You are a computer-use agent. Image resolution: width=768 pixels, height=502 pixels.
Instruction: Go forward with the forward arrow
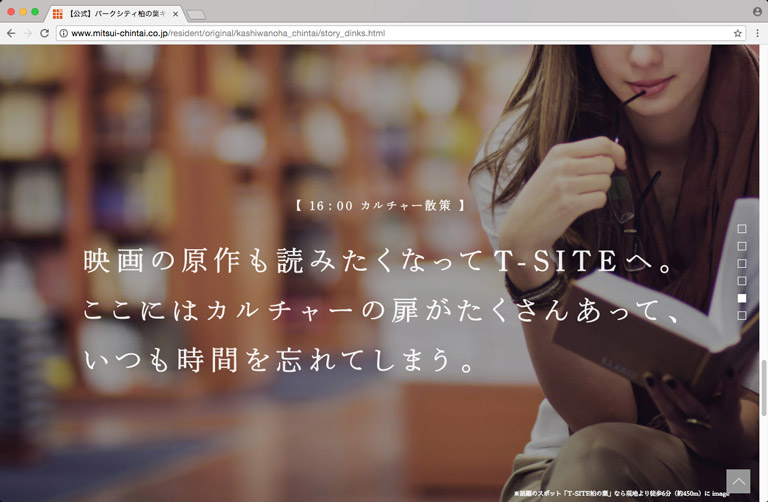(x=28, y=33)
